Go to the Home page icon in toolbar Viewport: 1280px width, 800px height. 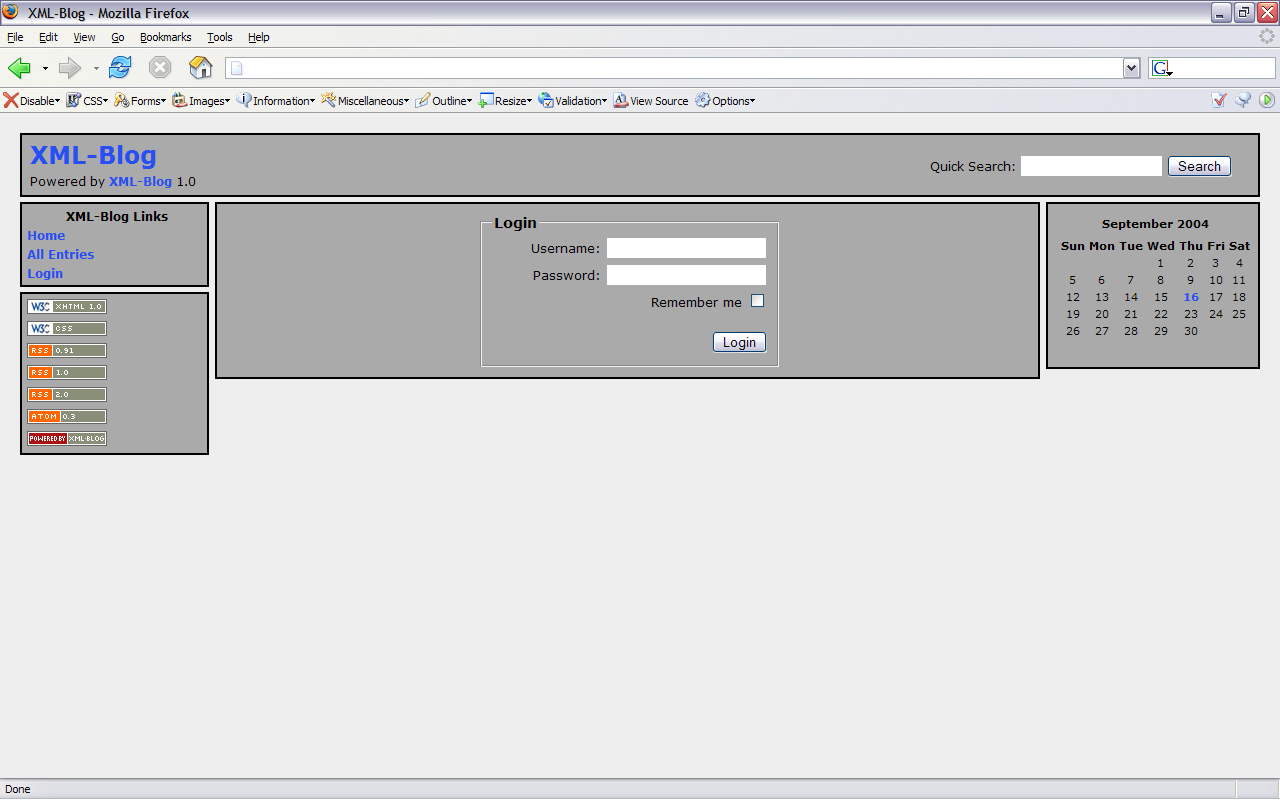[201, 68]
